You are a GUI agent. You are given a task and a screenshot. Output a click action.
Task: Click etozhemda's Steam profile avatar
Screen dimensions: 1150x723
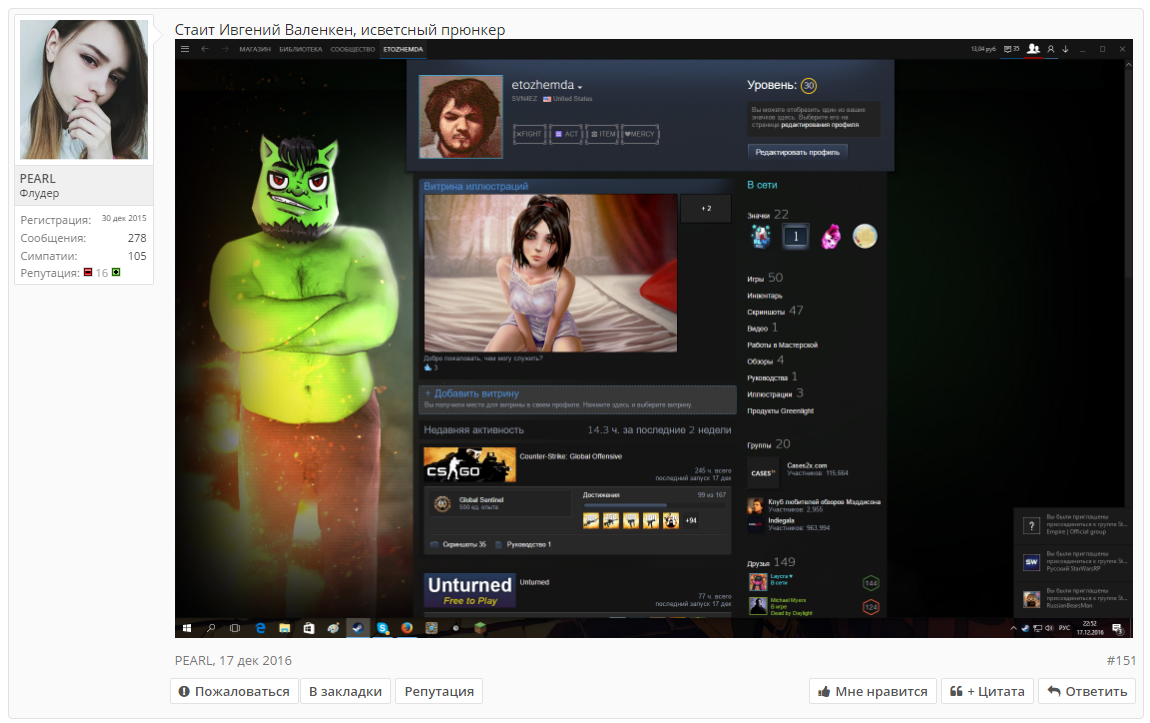pyautogui.click(x=461, y=117)
